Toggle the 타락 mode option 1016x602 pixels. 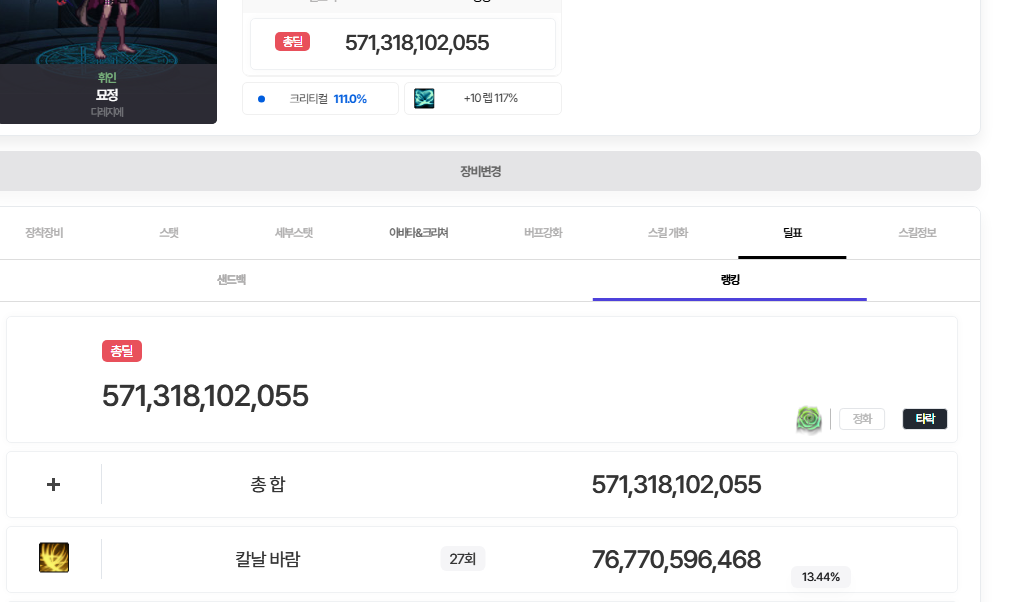[x=924, y=419]
